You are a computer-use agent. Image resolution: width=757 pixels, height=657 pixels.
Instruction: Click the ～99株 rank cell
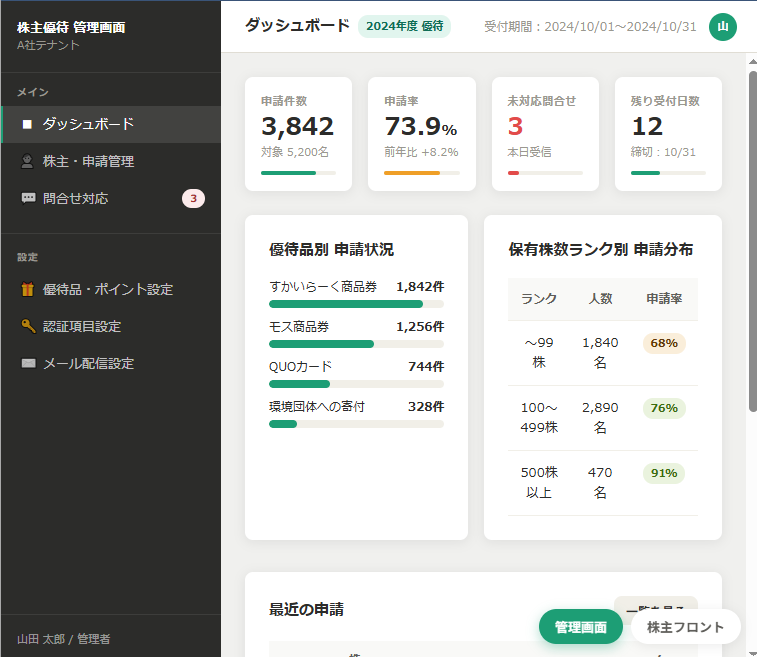(x=539, y=353)
